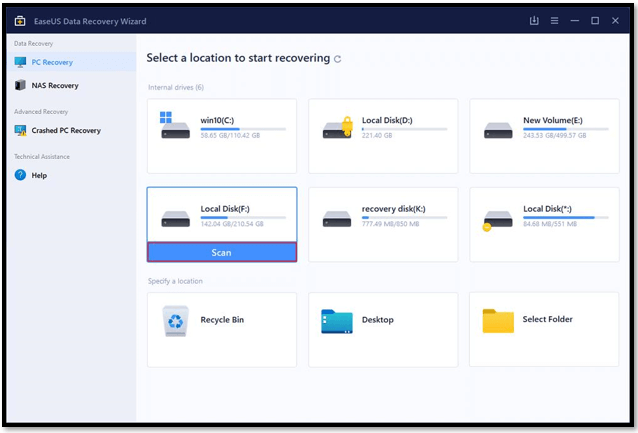The height and width of the screenshot is (433, 638).
Task: Click recovery disk(K:) drive icon
Action: pyautogui.click(x=336, y=219)
